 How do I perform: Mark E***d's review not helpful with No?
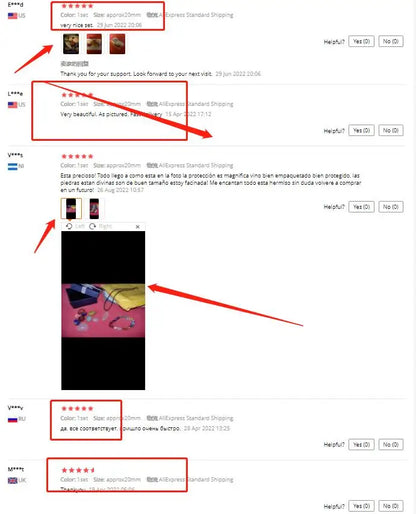click(391, 41)
